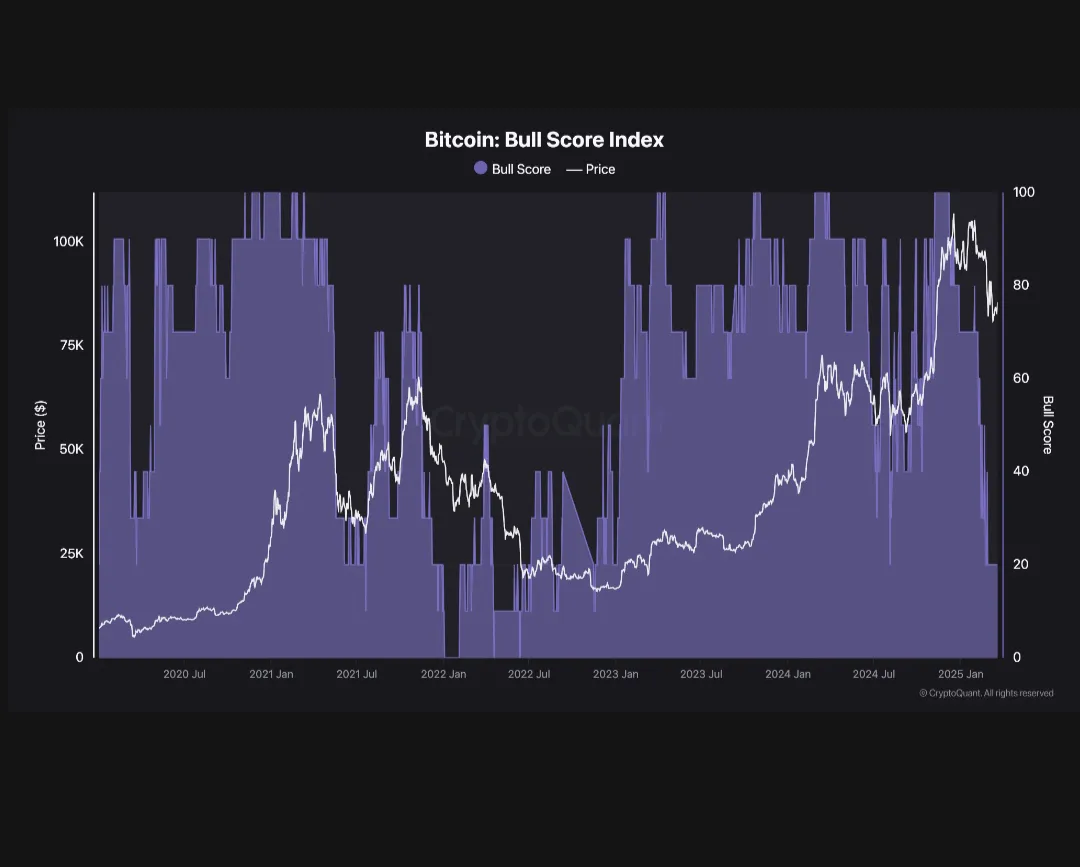This screenshot has height=867, width=1080.
Task: Click the 25K price axis label
Action: tap(72, 554)
